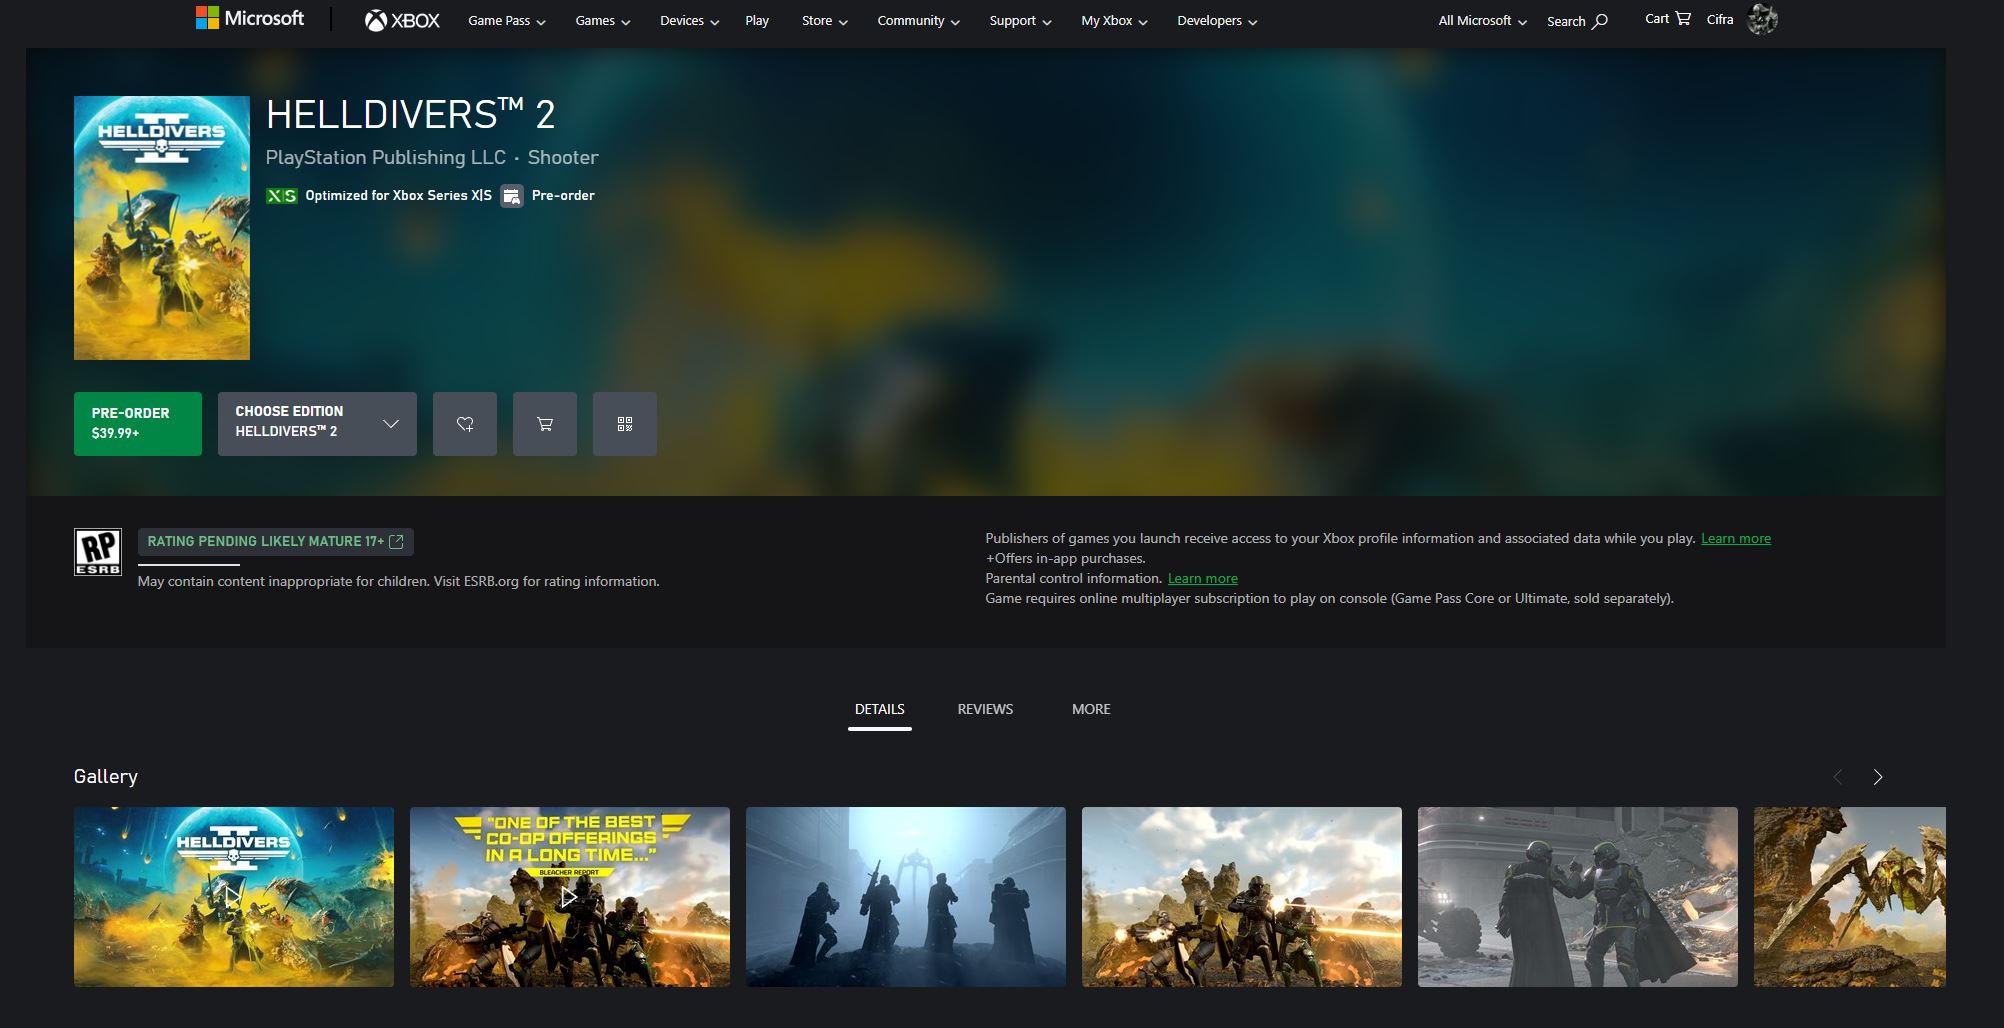Add game to wishlist with heart icon
The height and width of the screenshot is (1028, 2004).
point(465,424)
